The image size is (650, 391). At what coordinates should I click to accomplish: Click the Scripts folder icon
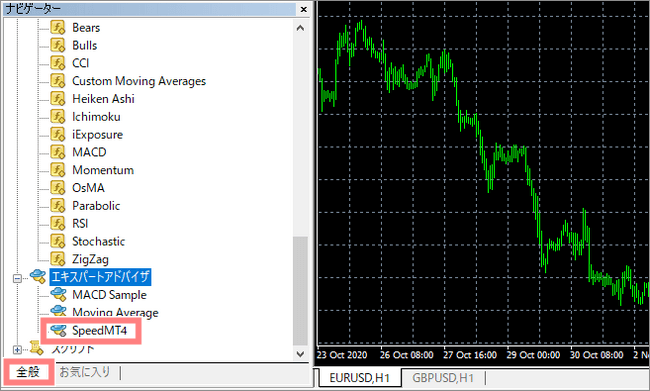click(36, 349)
